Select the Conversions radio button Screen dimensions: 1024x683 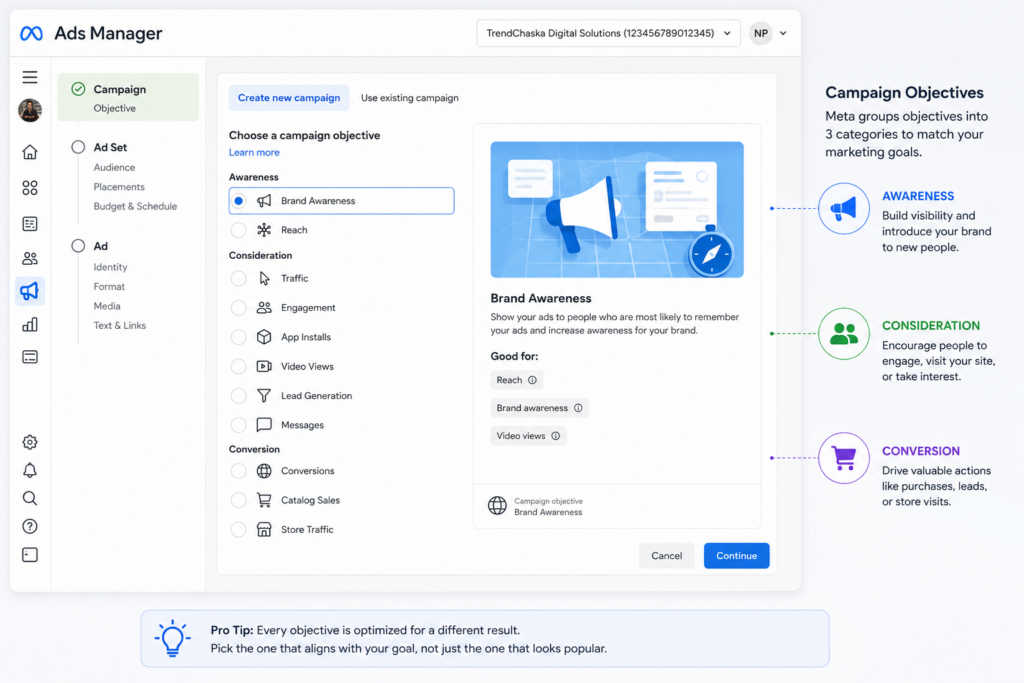pos(239,471)
